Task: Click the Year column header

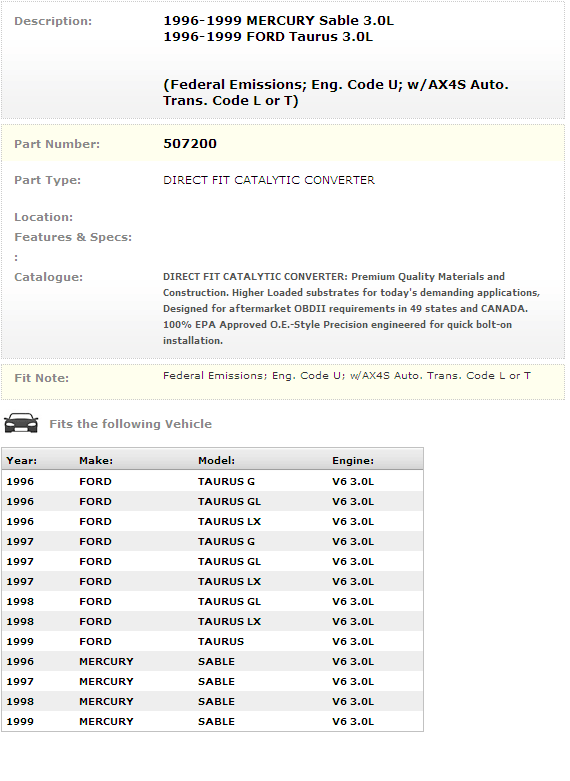Action: coord(21,461)
